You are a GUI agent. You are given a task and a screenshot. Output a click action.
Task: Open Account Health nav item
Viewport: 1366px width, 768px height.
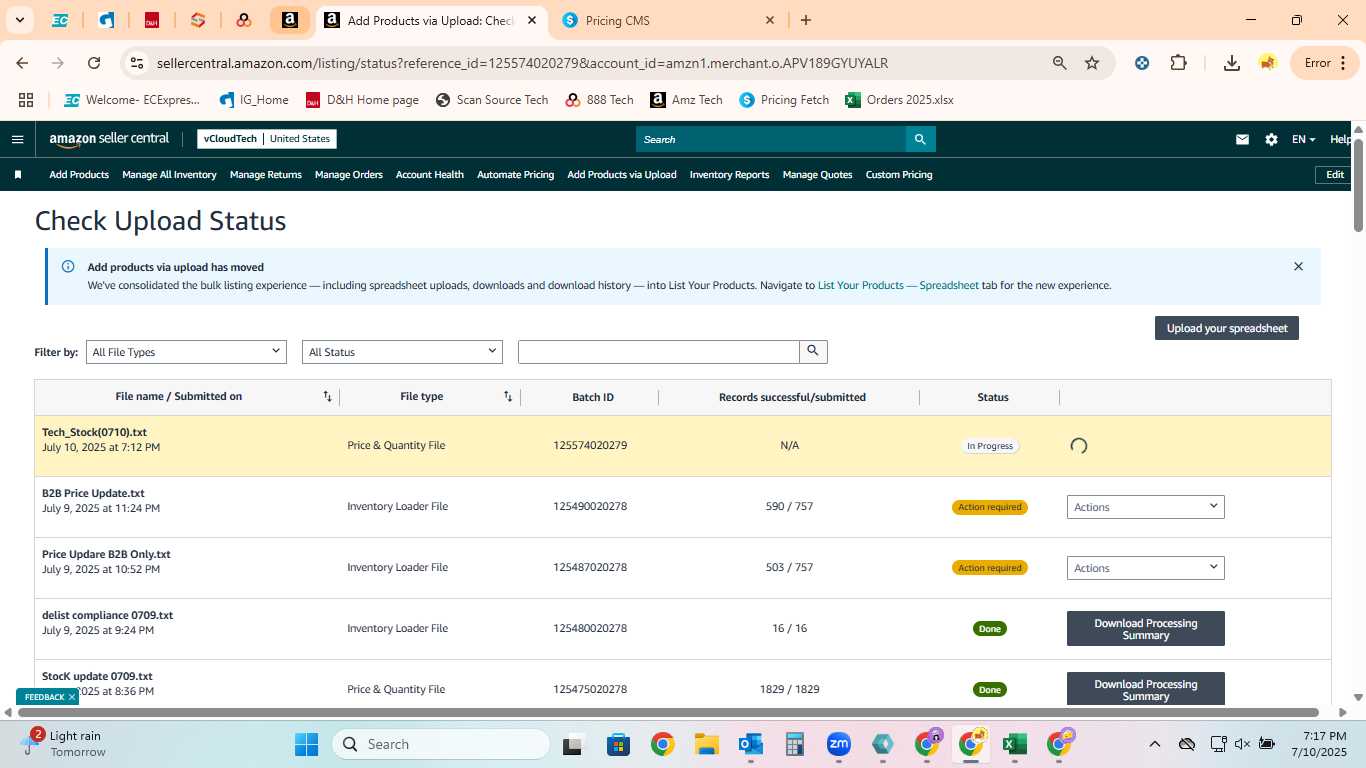(x=430, y=174)
